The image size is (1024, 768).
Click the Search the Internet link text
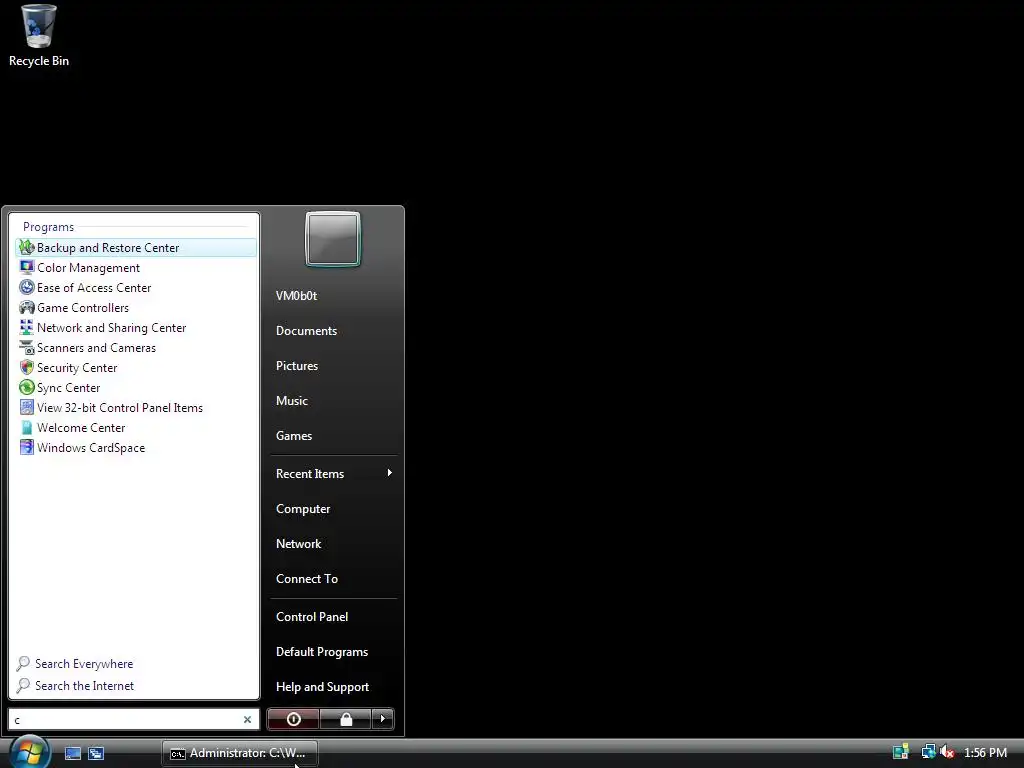(84, 686)
